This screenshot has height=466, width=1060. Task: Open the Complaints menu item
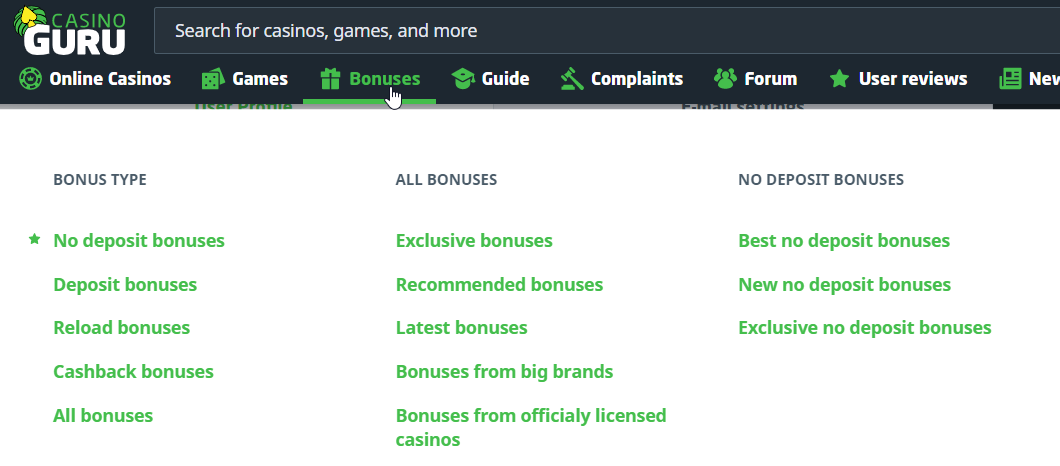pyautogui.click(x=636, y=79)
